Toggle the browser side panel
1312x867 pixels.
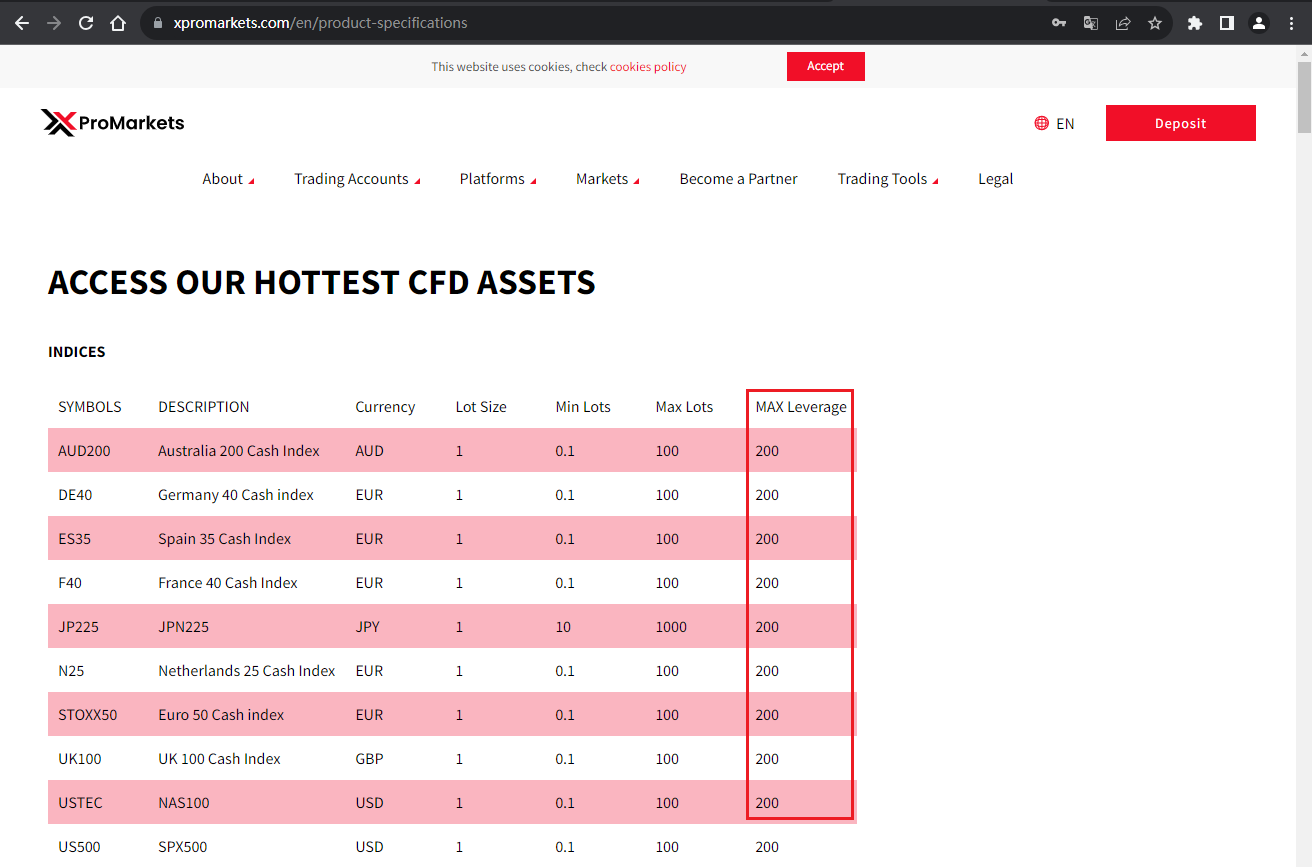tap(1227, 23)
